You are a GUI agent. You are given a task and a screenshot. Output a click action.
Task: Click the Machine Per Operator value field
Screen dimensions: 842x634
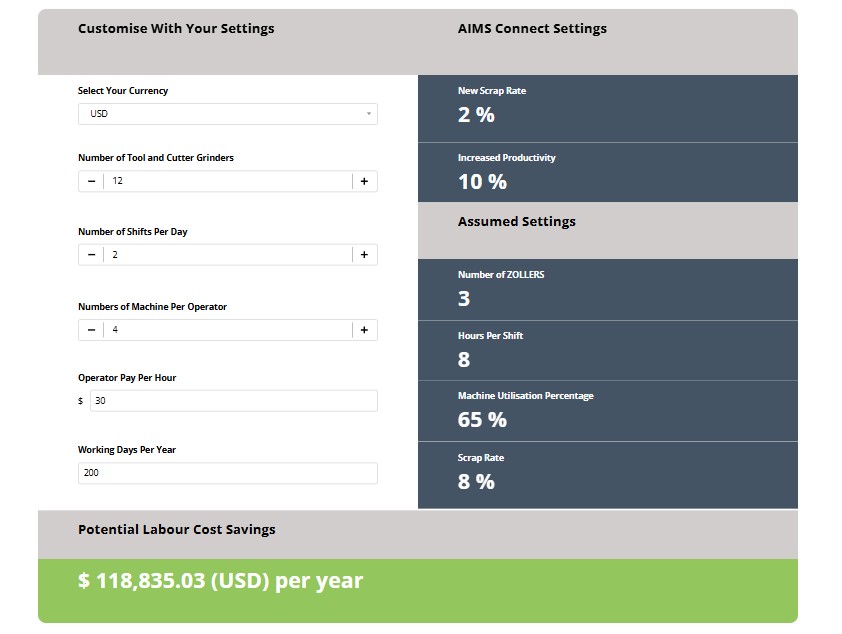(x=228, y=330)
